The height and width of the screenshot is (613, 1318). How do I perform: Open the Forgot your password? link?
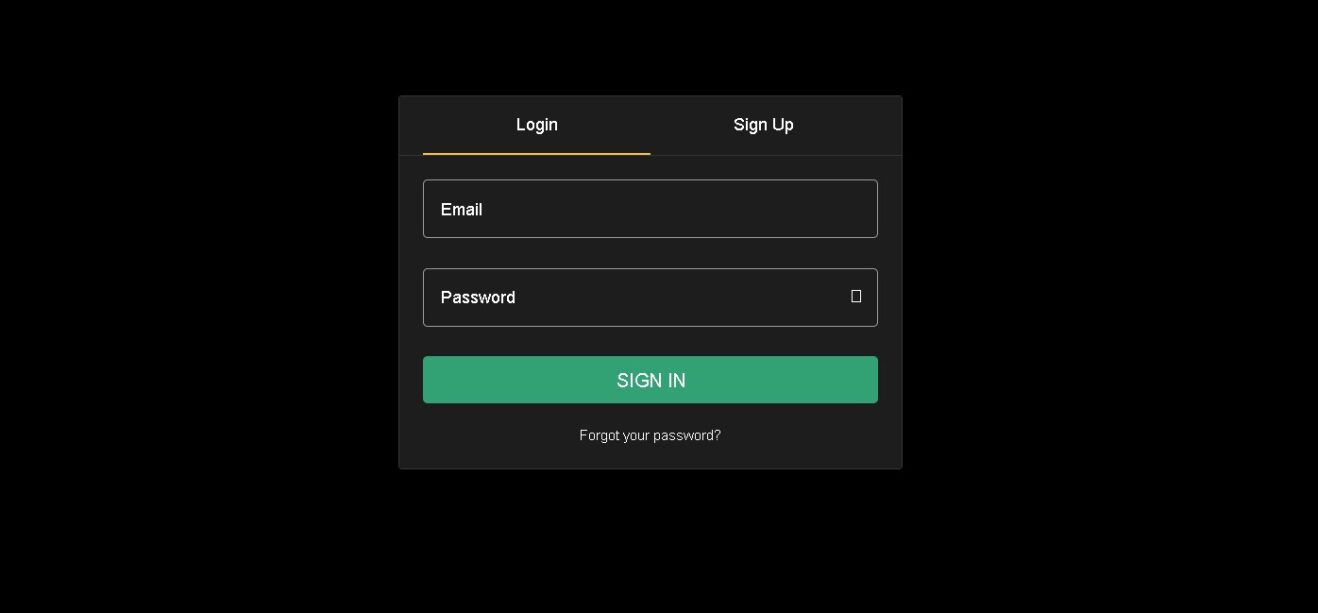click(x=650, y=435)
